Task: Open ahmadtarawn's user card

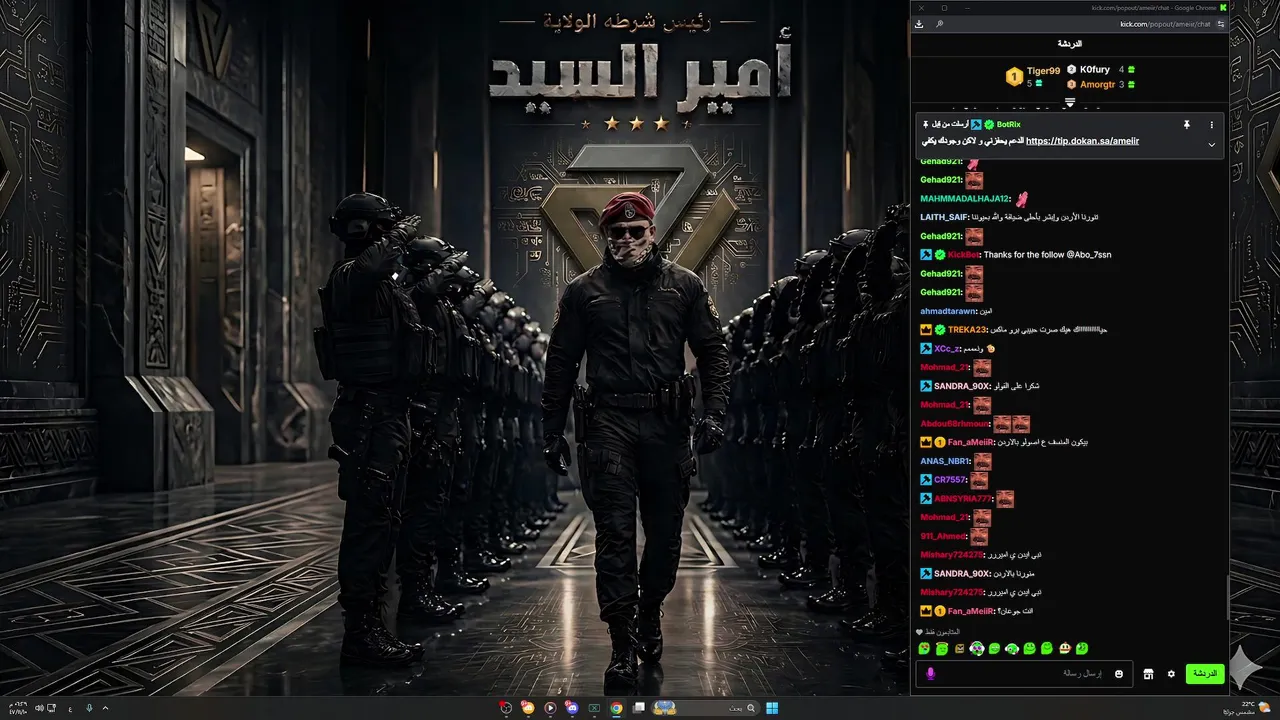Action: point(948,311)
